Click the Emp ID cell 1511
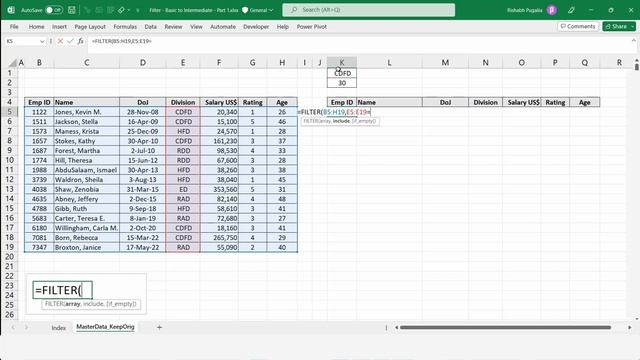This screenshot has width=640, height=360. pos(39,122)
